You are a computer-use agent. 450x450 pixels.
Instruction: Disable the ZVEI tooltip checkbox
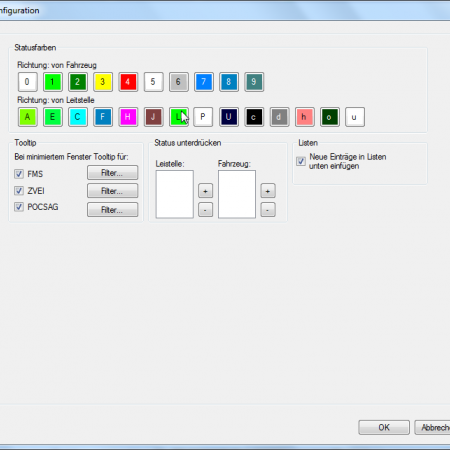(19, 191)
